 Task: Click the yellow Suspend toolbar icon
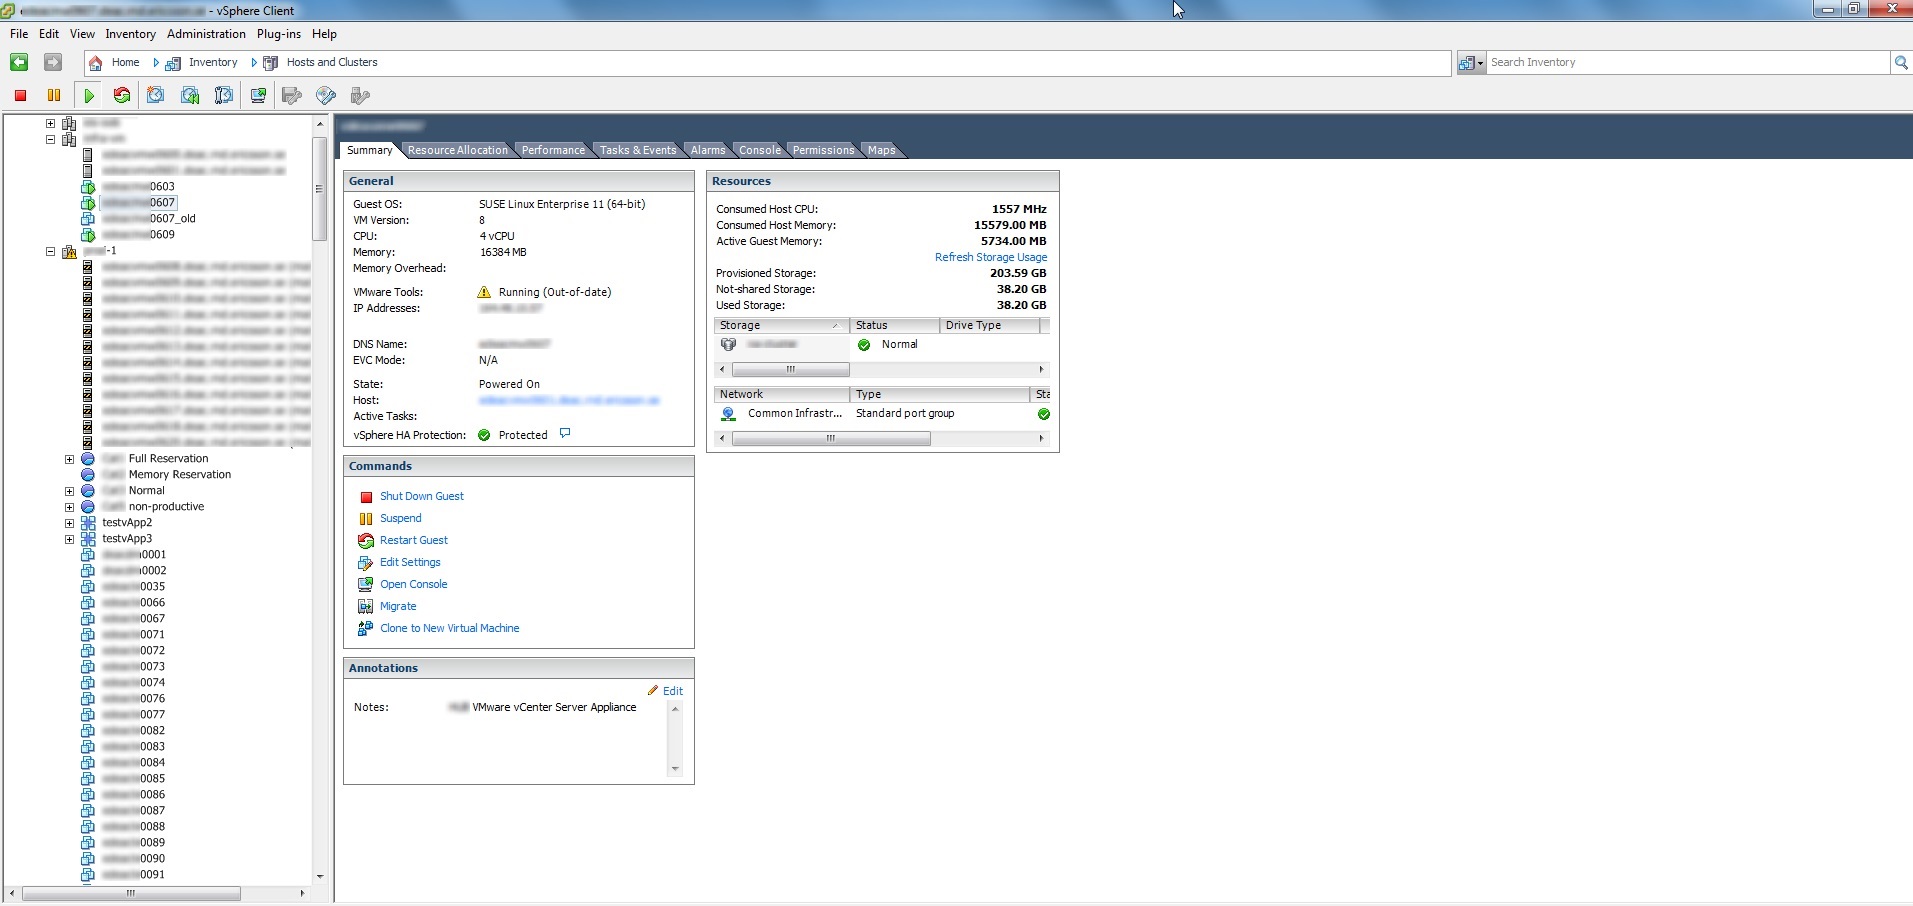pyautogui.click(x=54, y=95)
